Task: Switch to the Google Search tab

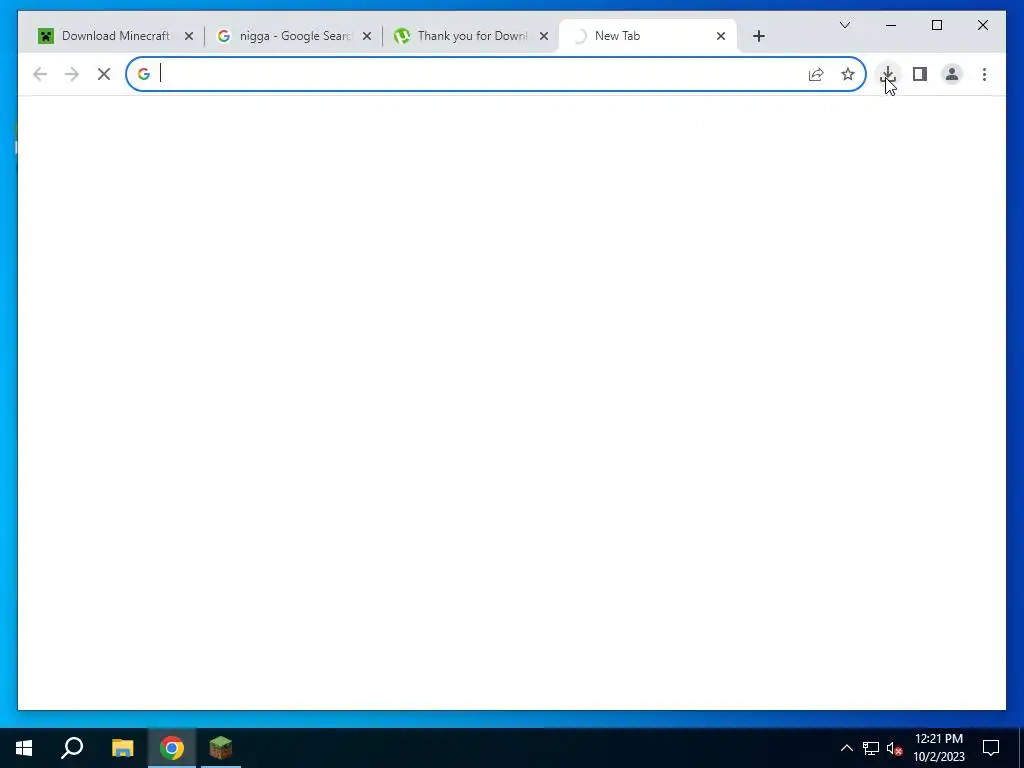Action: click(293, 36)
